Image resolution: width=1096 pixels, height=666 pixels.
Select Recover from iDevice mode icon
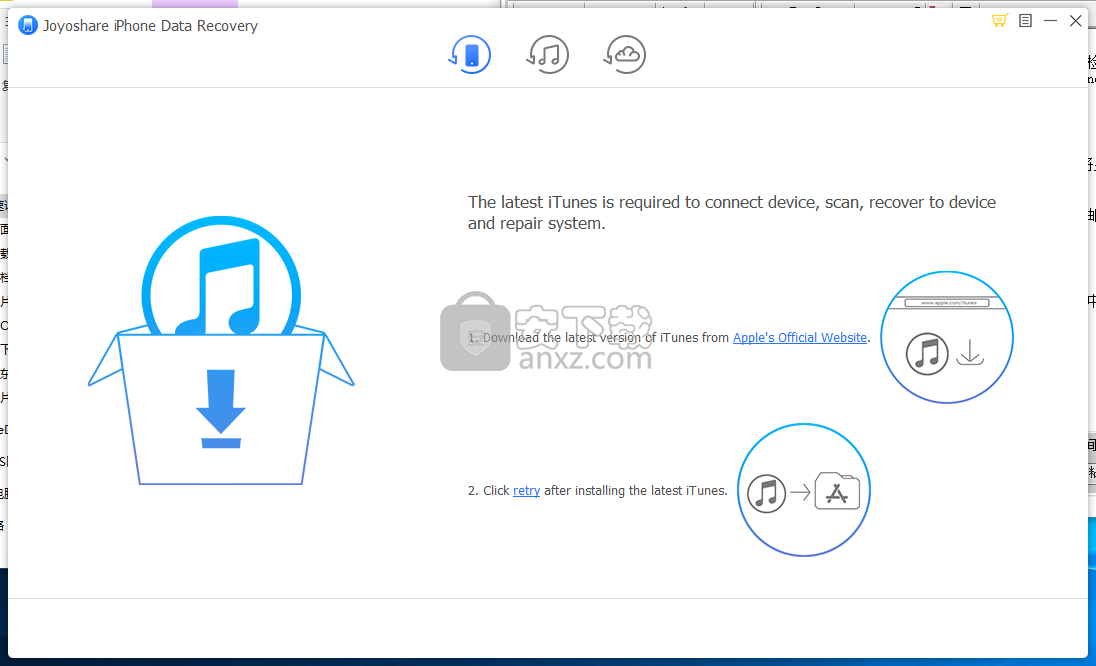pos(470,55)
